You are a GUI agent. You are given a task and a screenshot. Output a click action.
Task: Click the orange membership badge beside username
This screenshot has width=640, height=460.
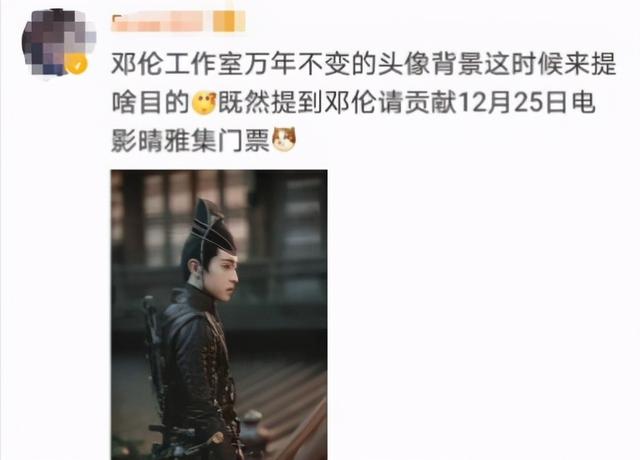click(x=229, y=21)
